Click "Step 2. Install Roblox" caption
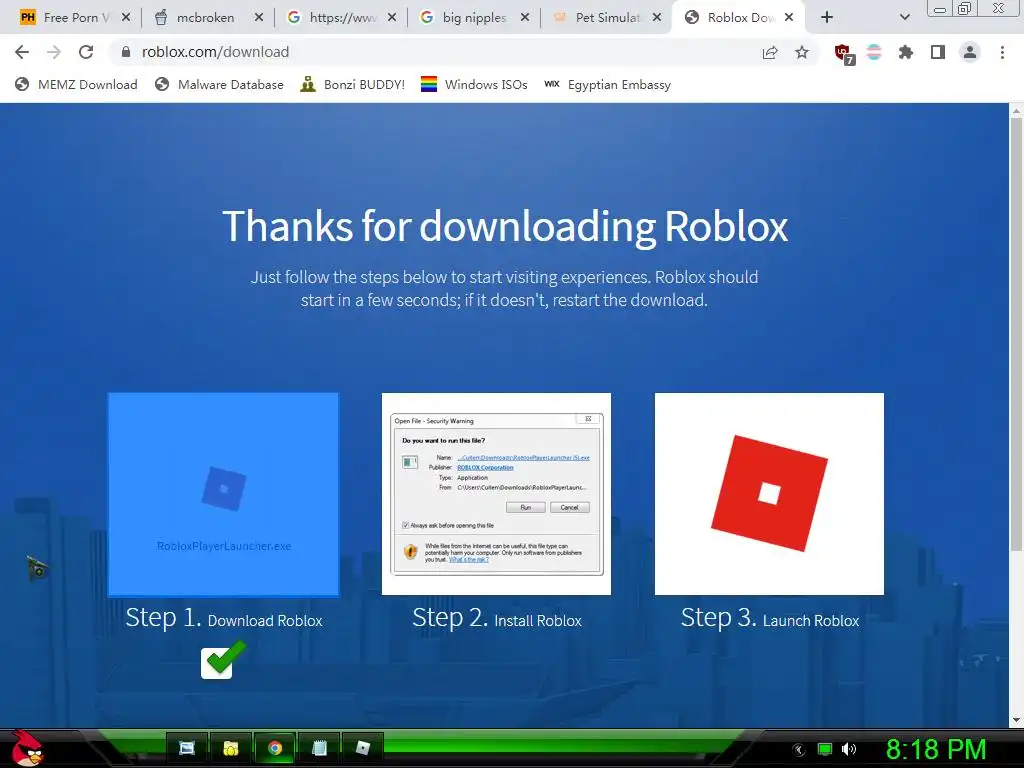 tap(496, 618)
